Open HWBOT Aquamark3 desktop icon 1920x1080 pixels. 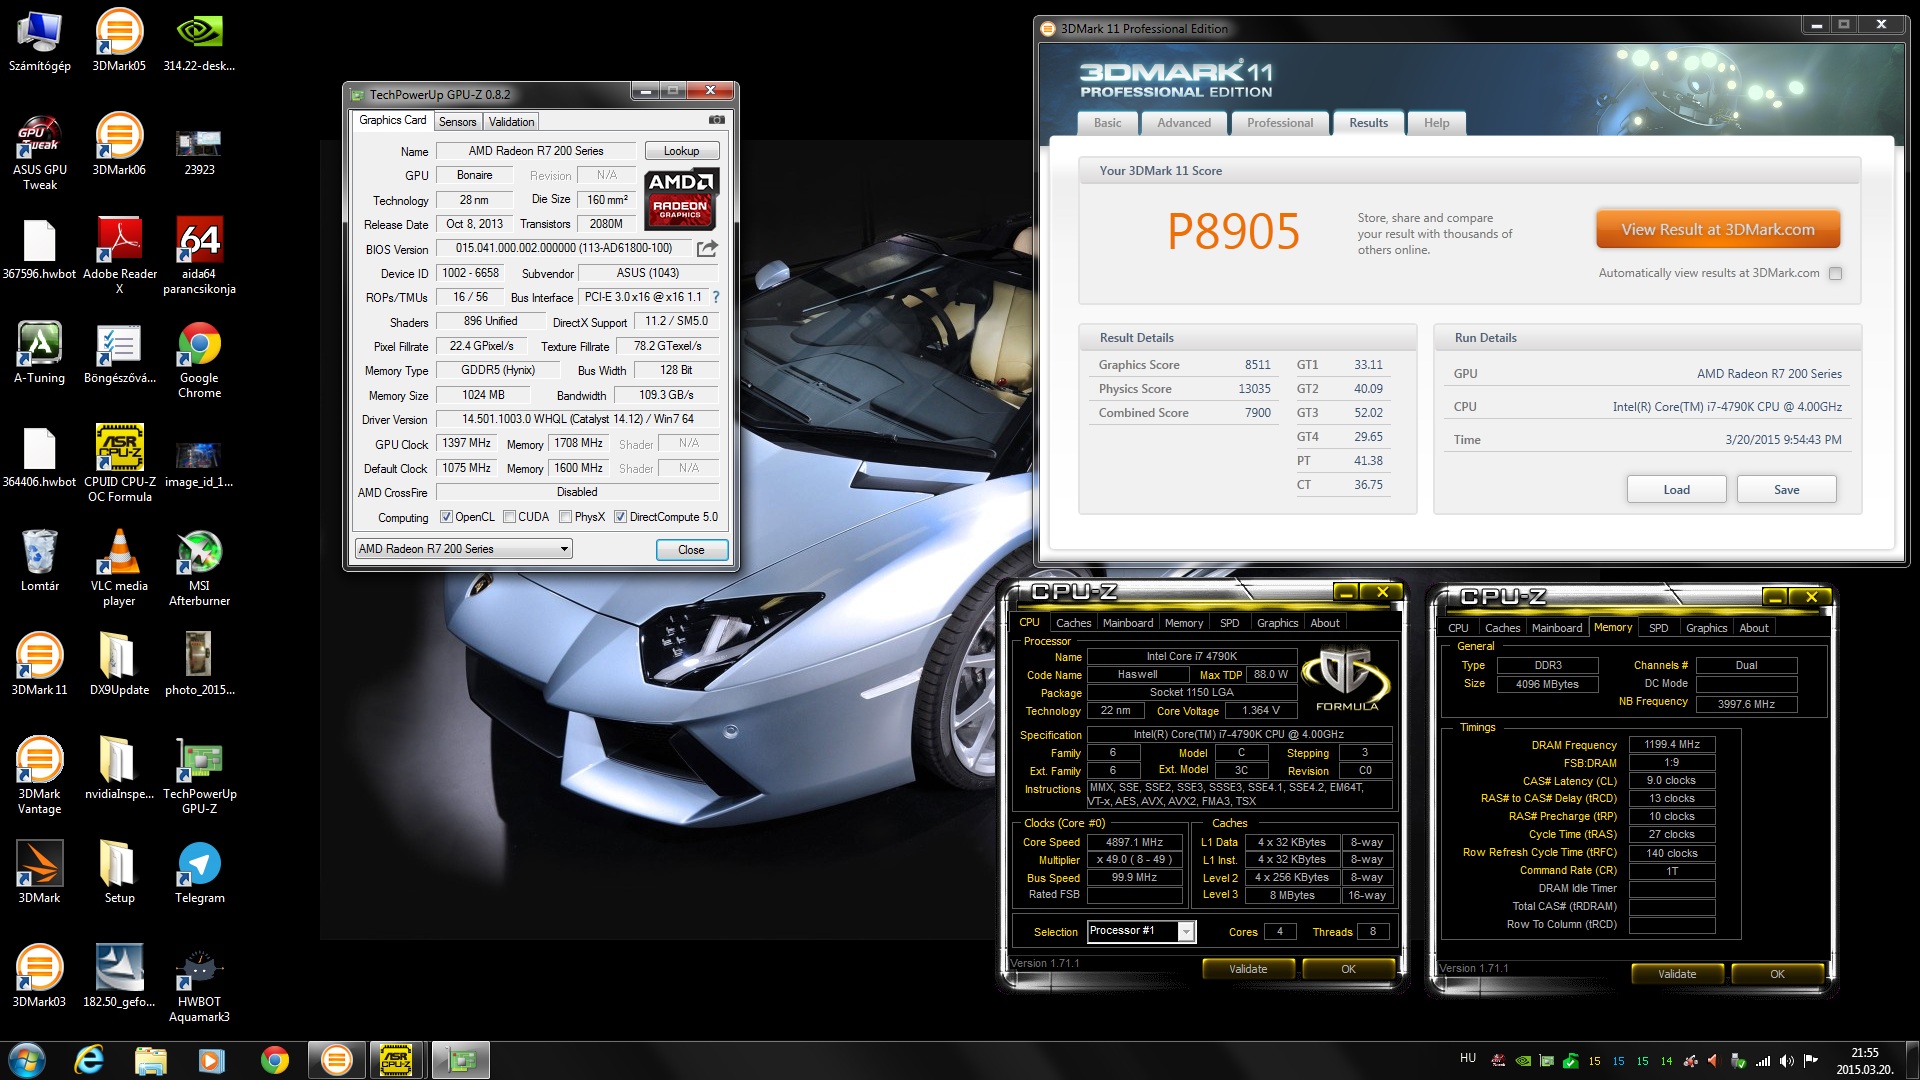click(199, 983)
